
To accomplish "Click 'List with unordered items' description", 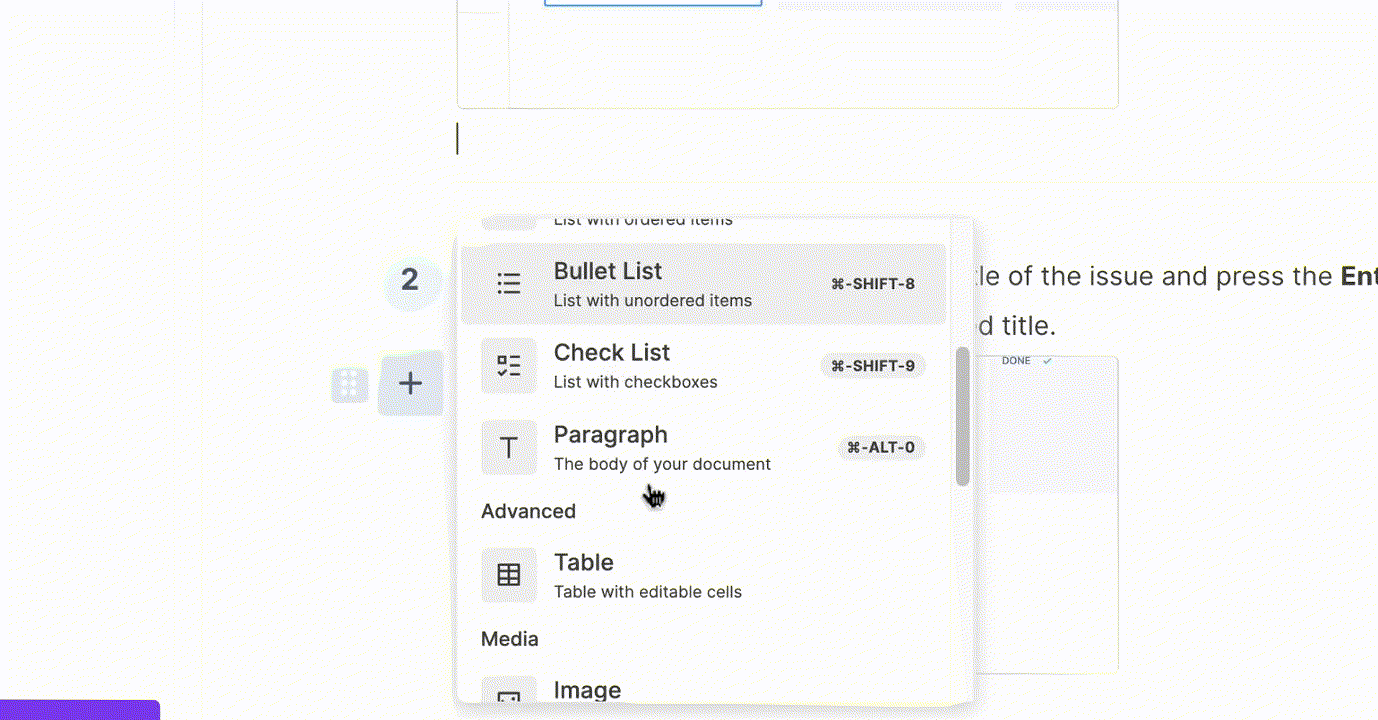I will (x=653, y=300).
